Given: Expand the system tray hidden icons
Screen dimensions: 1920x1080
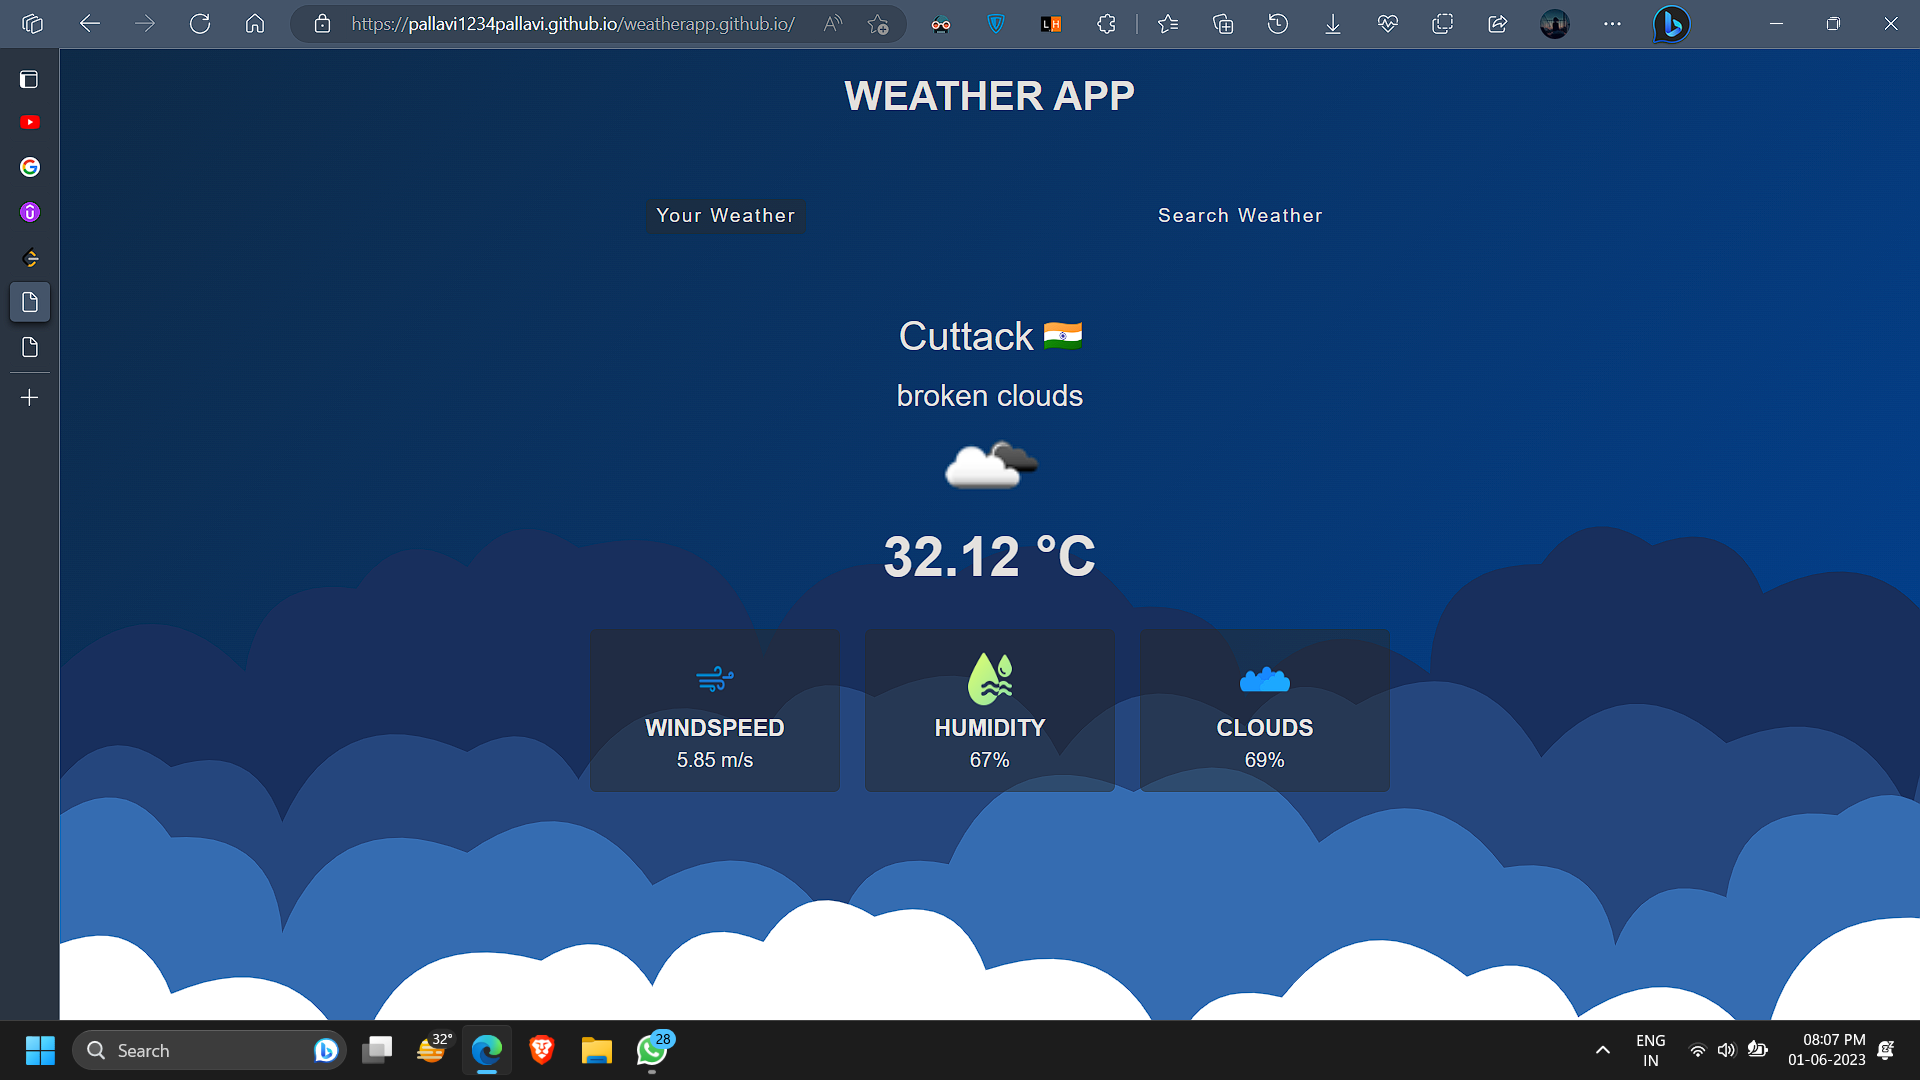Looking at the screenshot, I should 1602,1050.
